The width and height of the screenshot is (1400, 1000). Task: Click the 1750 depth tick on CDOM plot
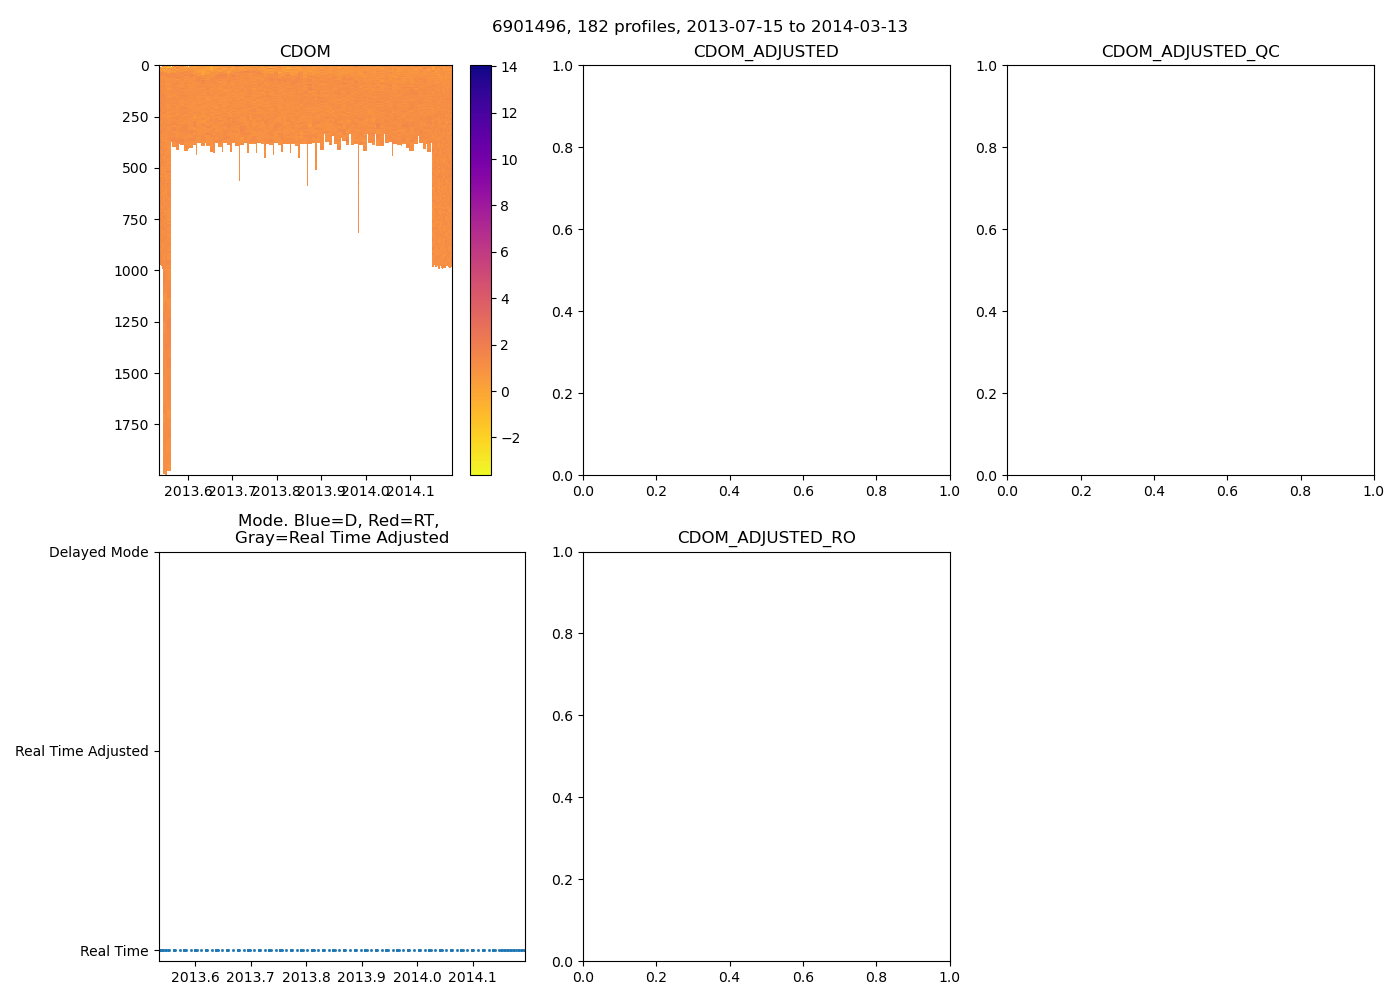click(x=130, y=425)
